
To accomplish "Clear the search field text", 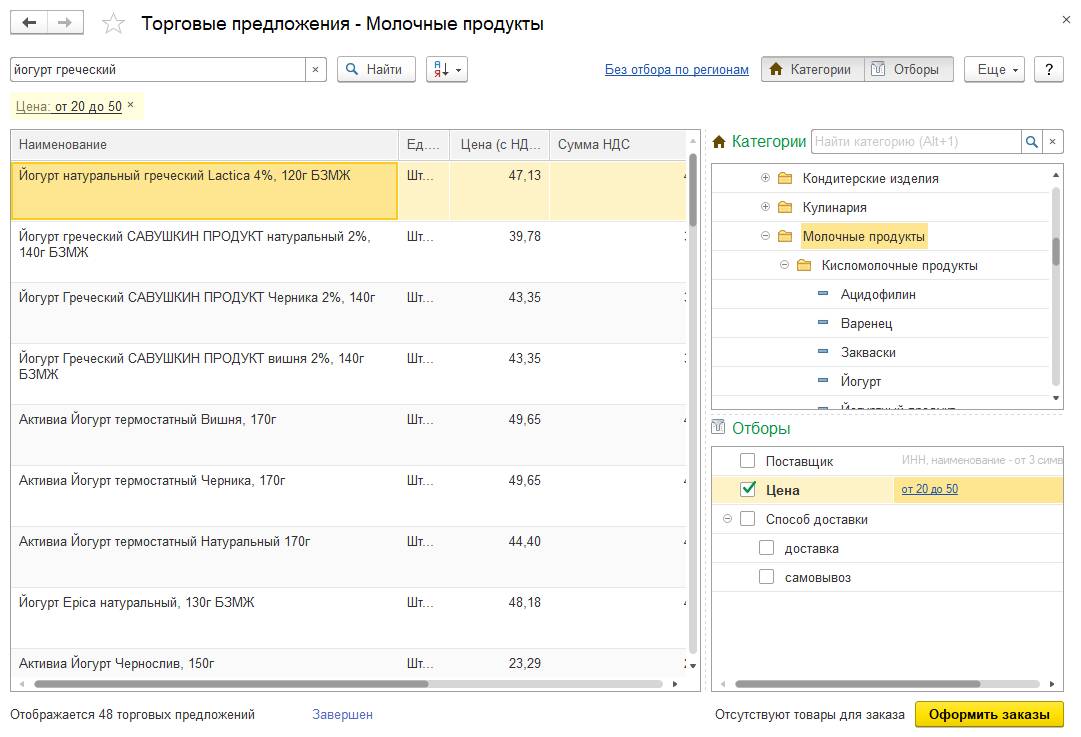I will click(316, 70).
